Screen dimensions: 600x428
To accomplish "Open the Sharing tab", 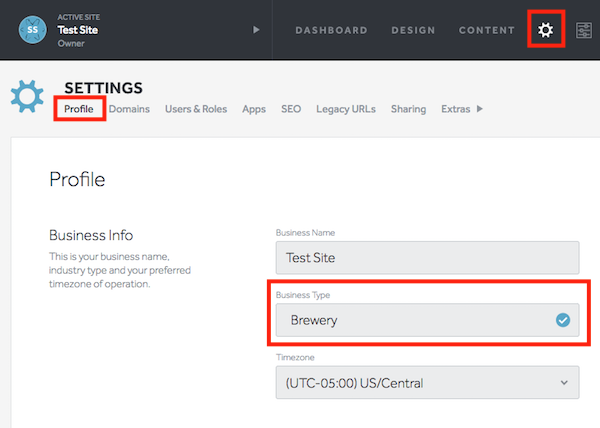I will tap(408, 109).
